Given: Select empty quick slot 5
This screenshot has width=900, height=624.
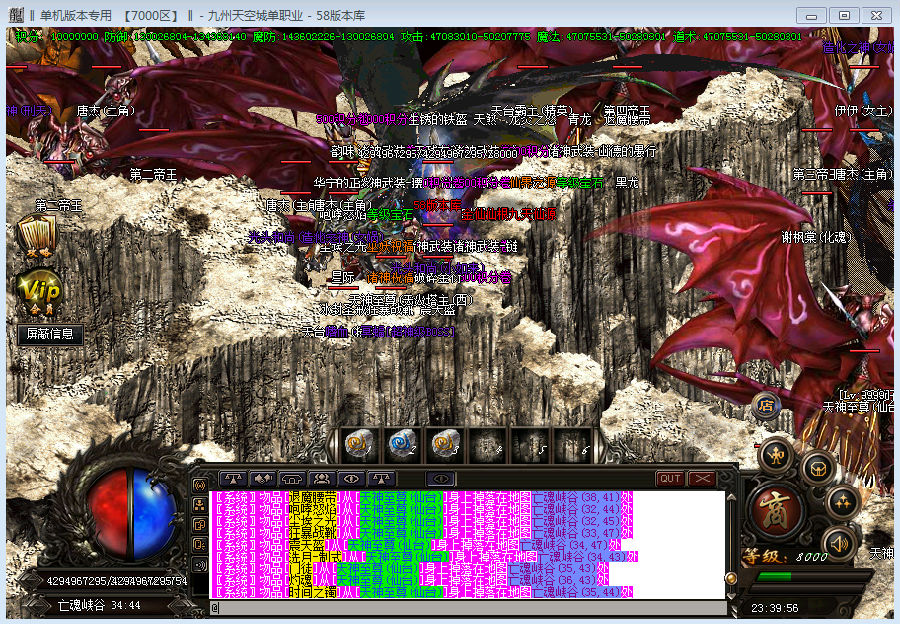Looking at the screenshot, I should click(x=530, y=443).
